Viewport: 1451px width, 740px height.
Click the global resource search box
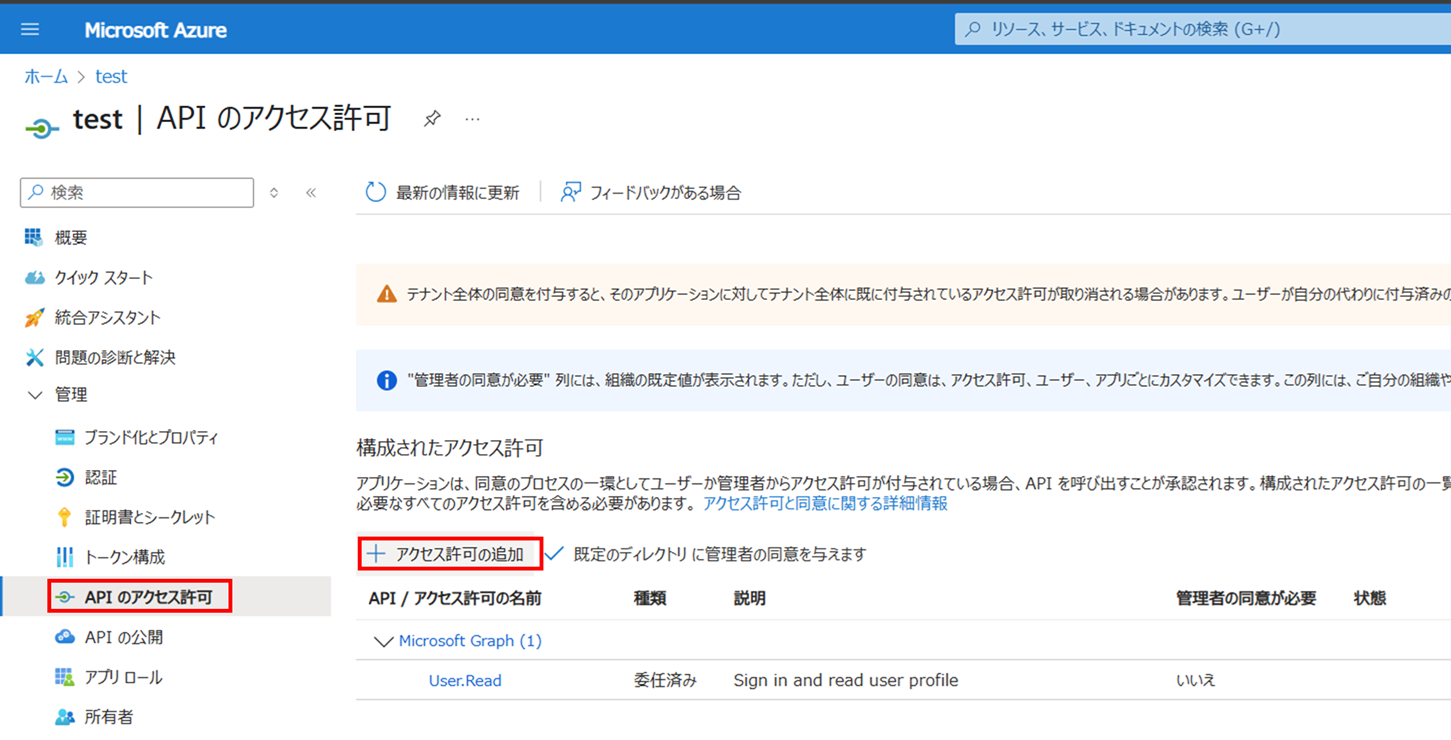pos(1202,29)
